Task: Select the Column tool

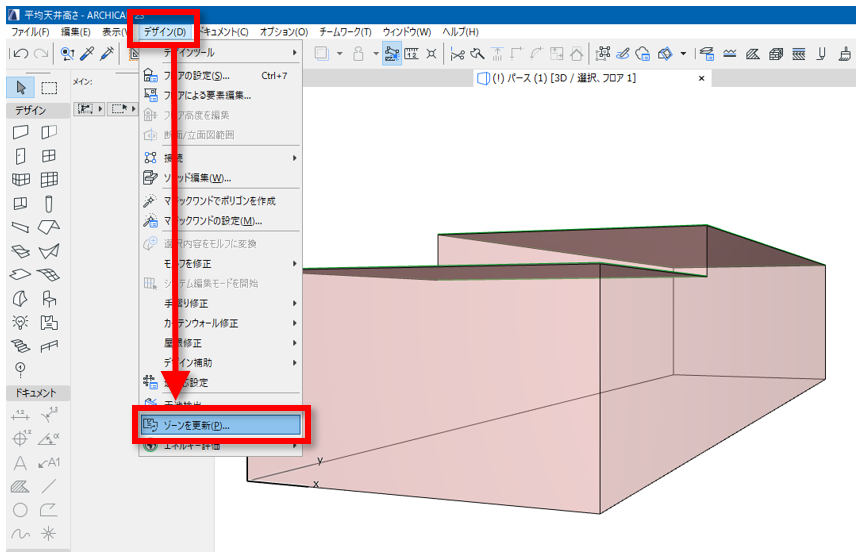Action: (49, 204)
